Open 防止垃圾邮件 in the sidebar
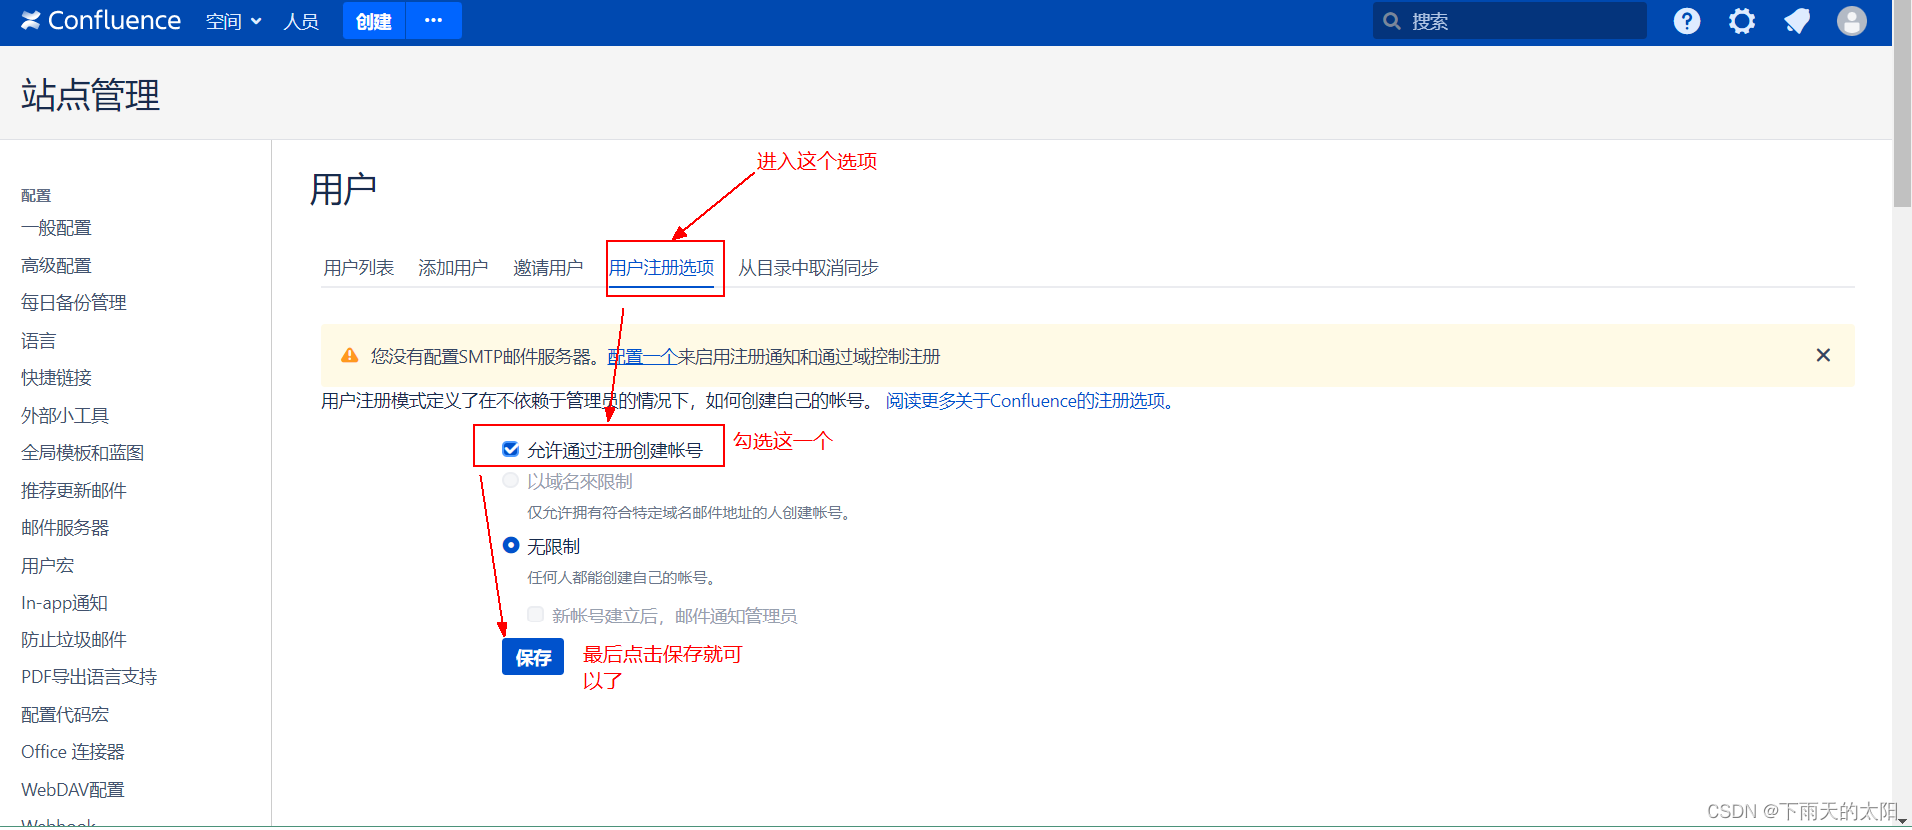 coord(74,639)
